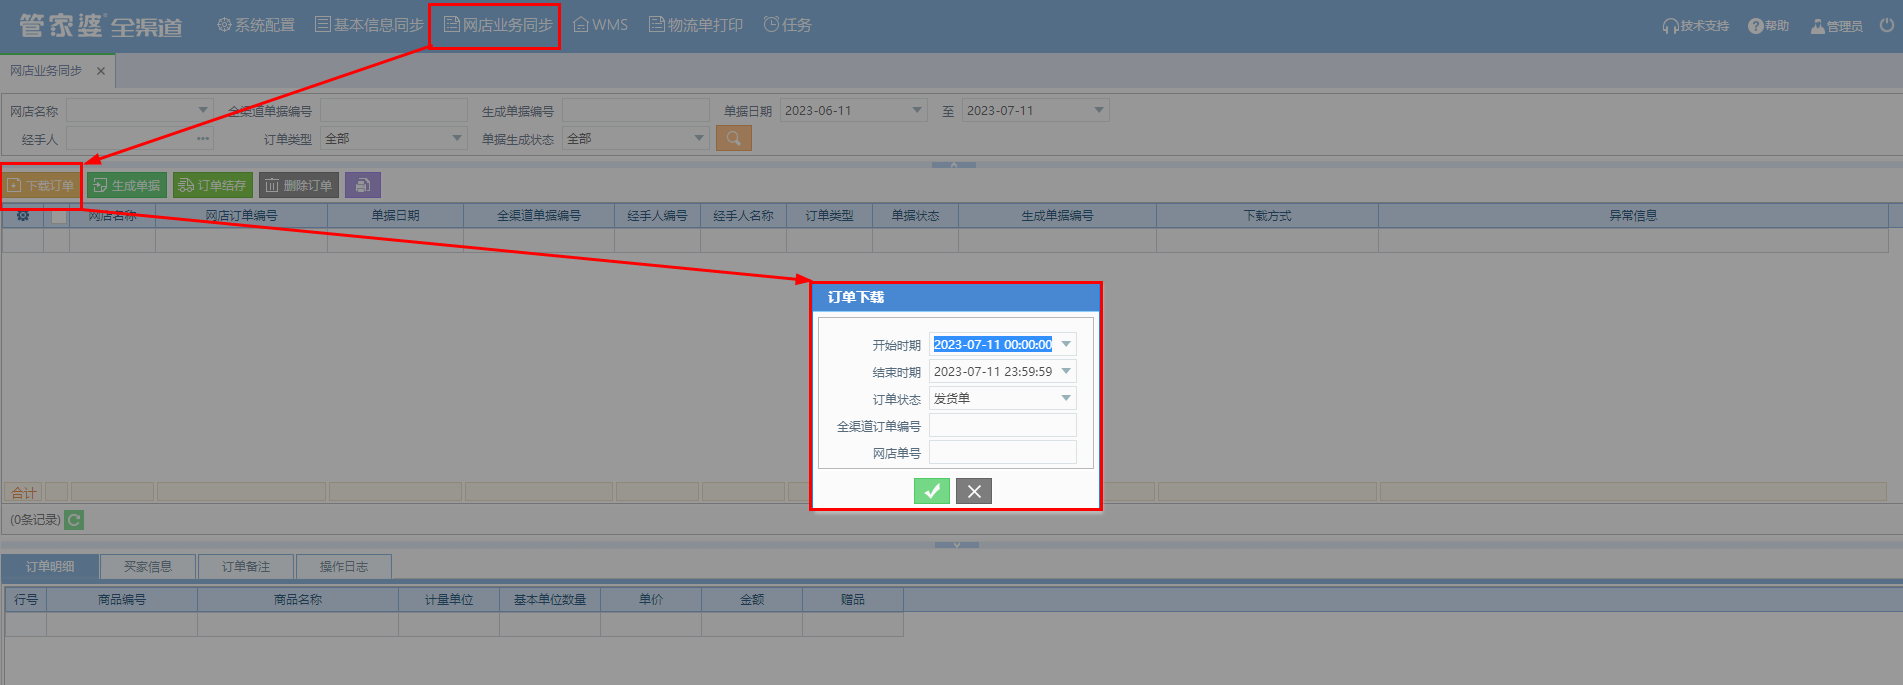1903x685 pixels.
Task: Click the 订单结存 button
Action: (x=213, y=185)
